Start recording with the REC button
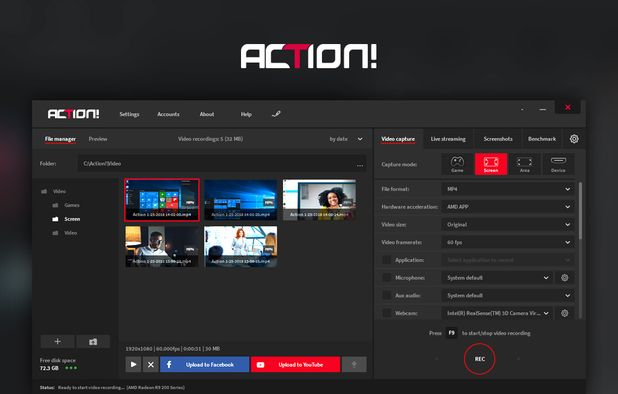The image size is (618, 394). (x=480, y=359)
